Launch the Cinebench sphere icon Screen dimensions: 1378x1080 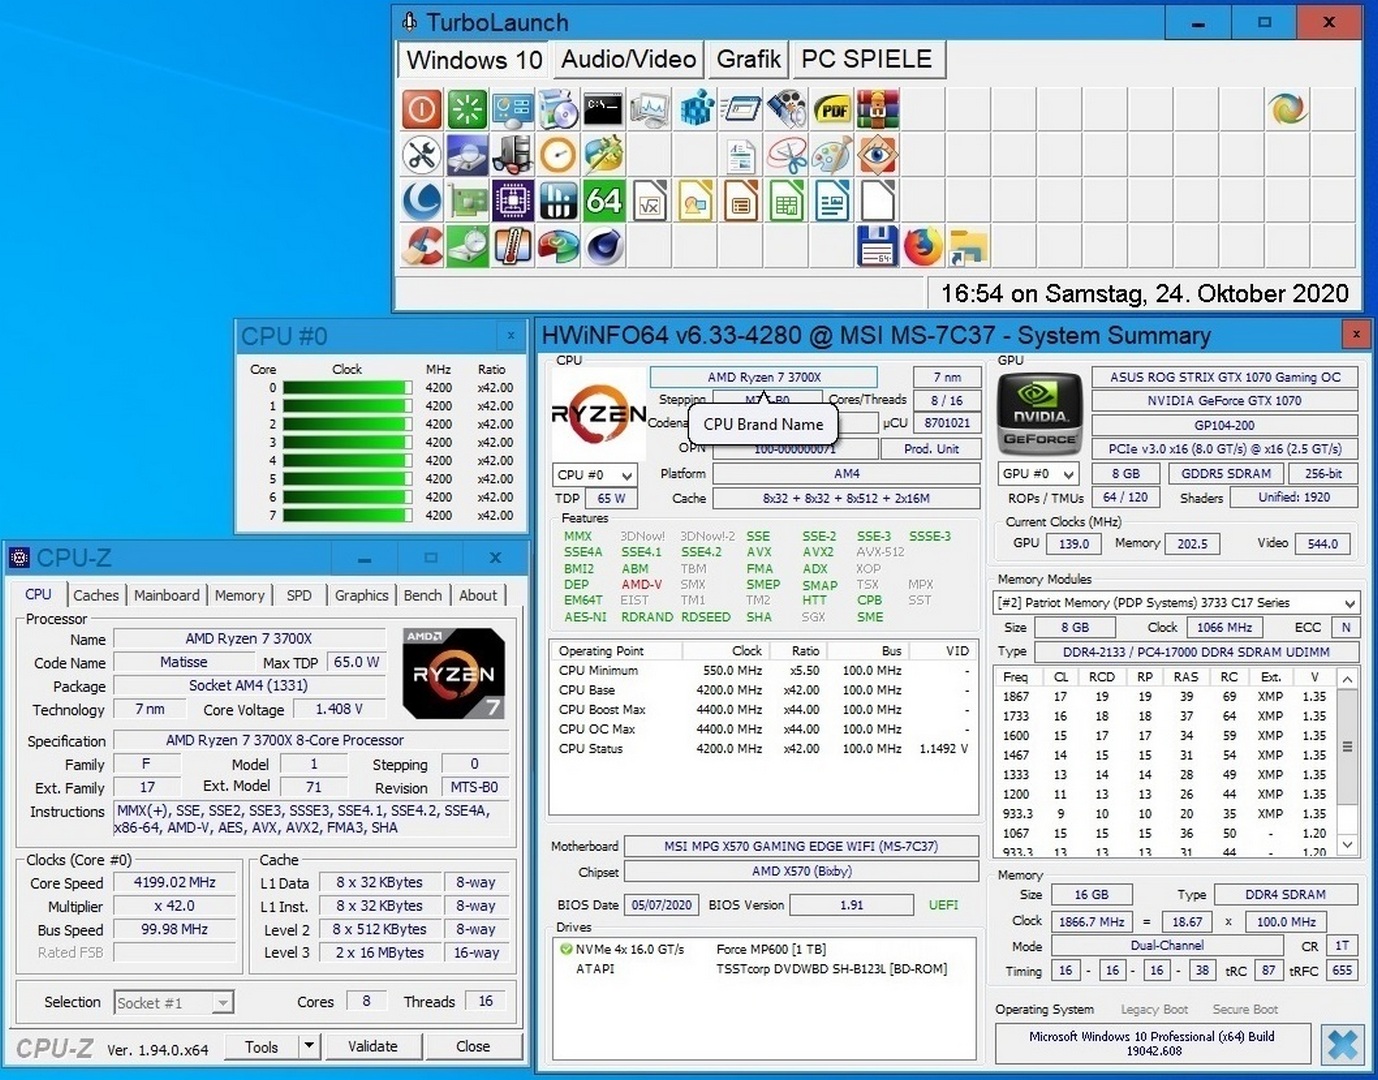tap(604, 246)
